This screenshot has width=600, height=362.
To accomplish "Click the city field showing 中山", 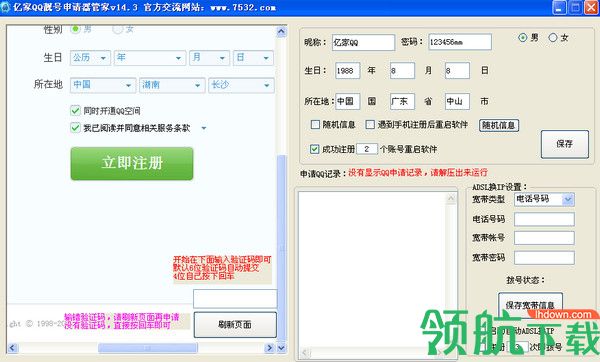I will tap(457, 101).
